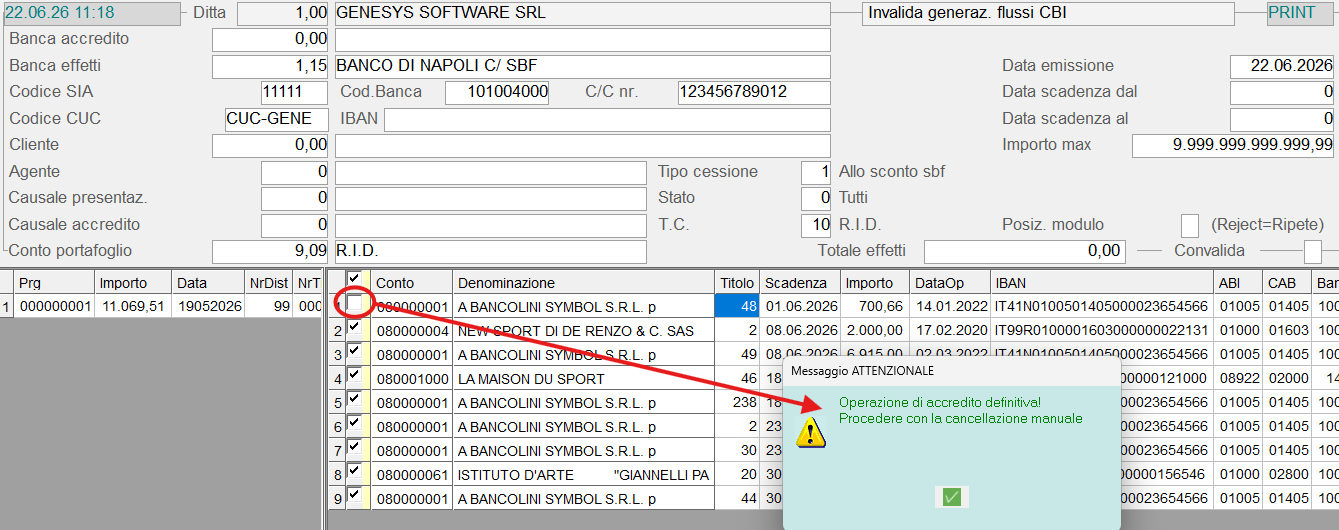Viewport: 1339px width, 530px height.
Task: Select the Conto cell 080000004
Action: (412, 330)
